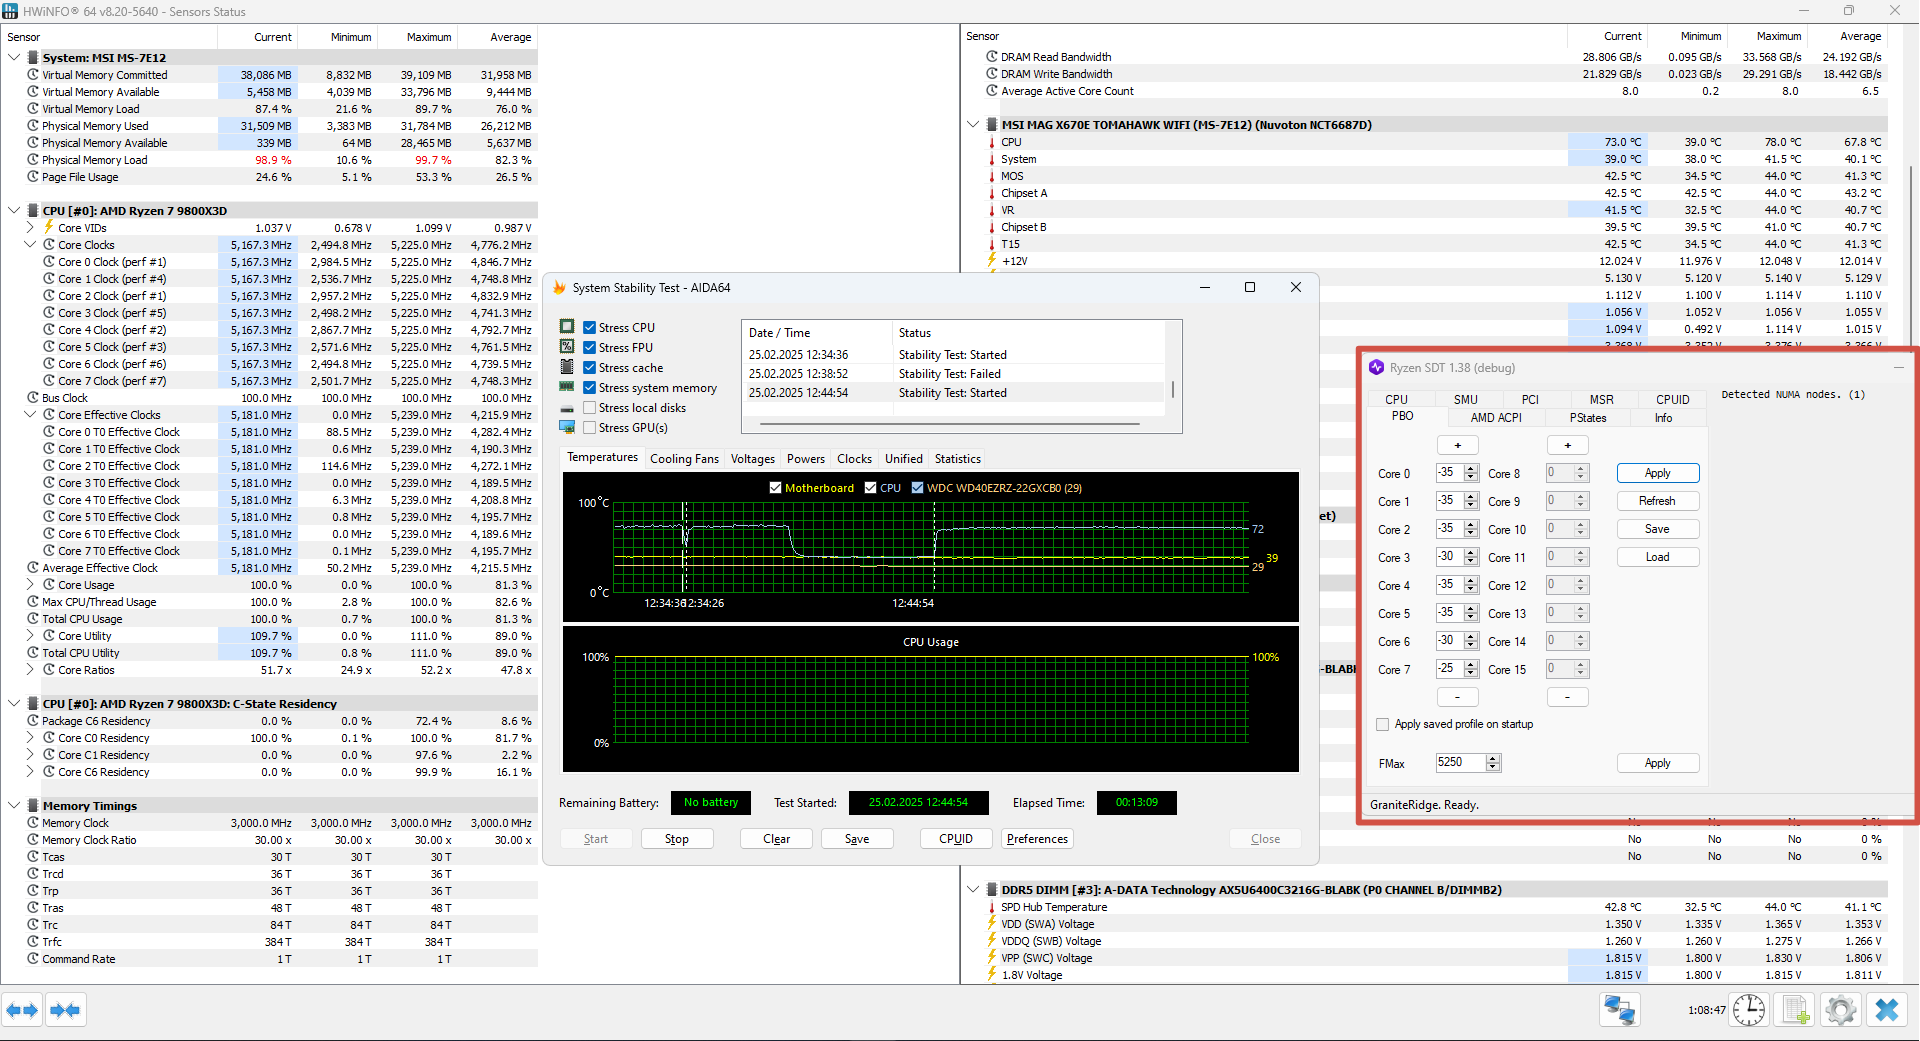The height and width of the screenshot is (1041, 1920).
Task: Uncheck Stress FPU in AIDA64
Action: point(590,347)
